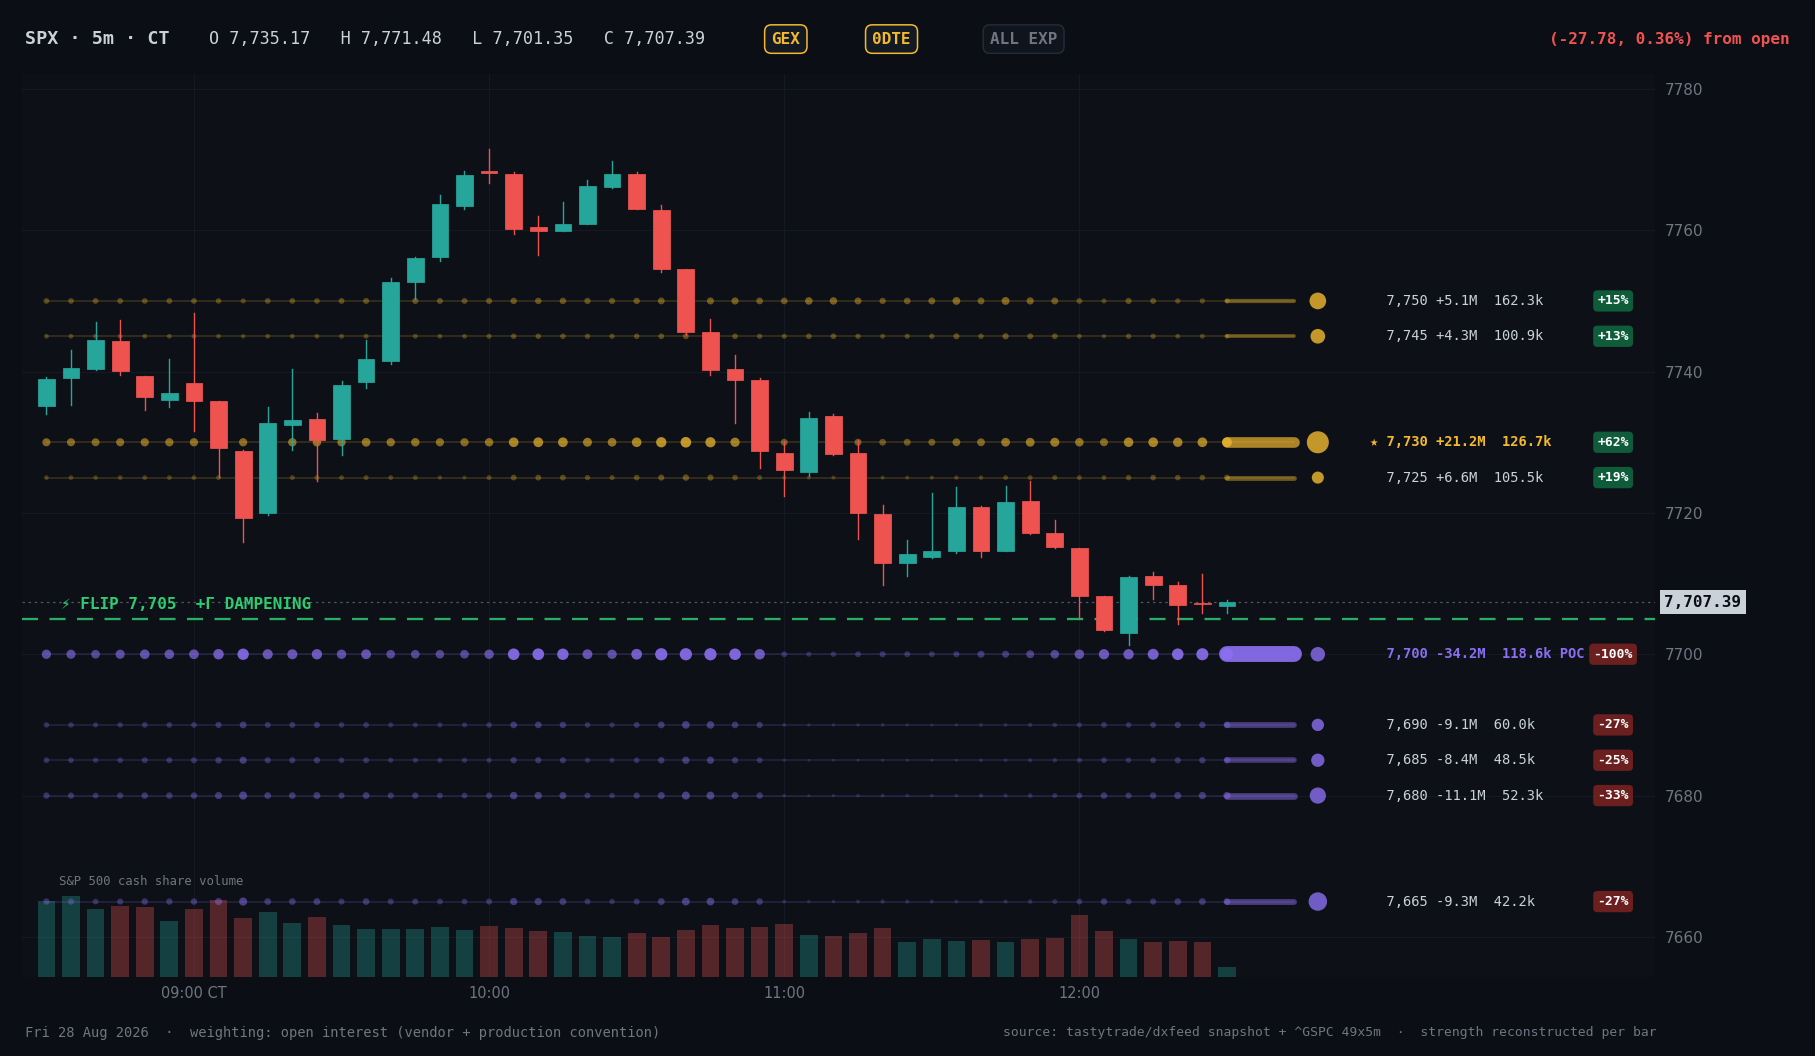Toggle the GEX overlay button
The height and width of the screenshot is (1056, 1815).
click(785, 39)
